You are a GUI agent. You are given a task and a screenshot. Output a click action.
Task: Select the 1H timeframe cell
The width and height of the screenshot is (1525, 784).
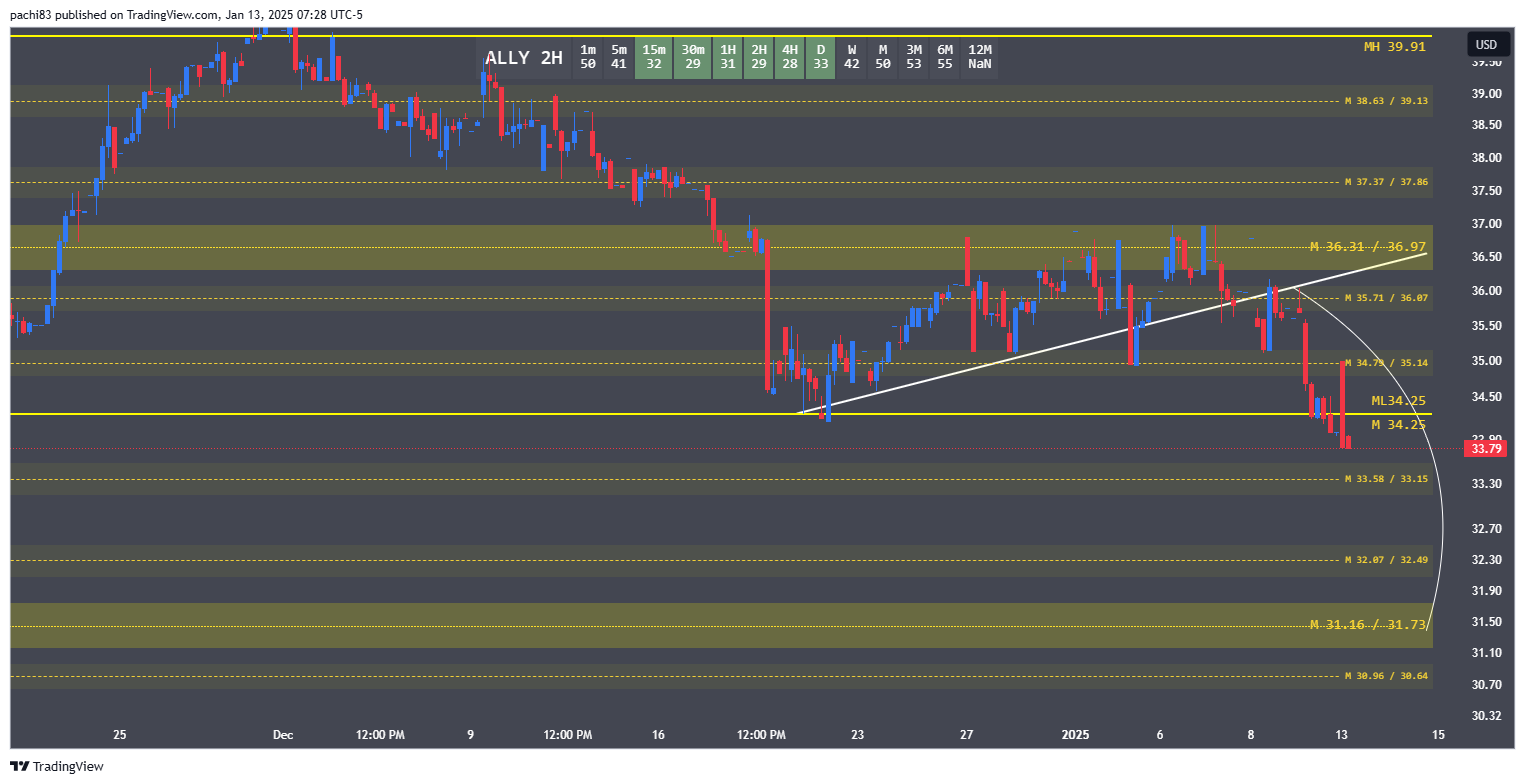[x=727, y=57]
